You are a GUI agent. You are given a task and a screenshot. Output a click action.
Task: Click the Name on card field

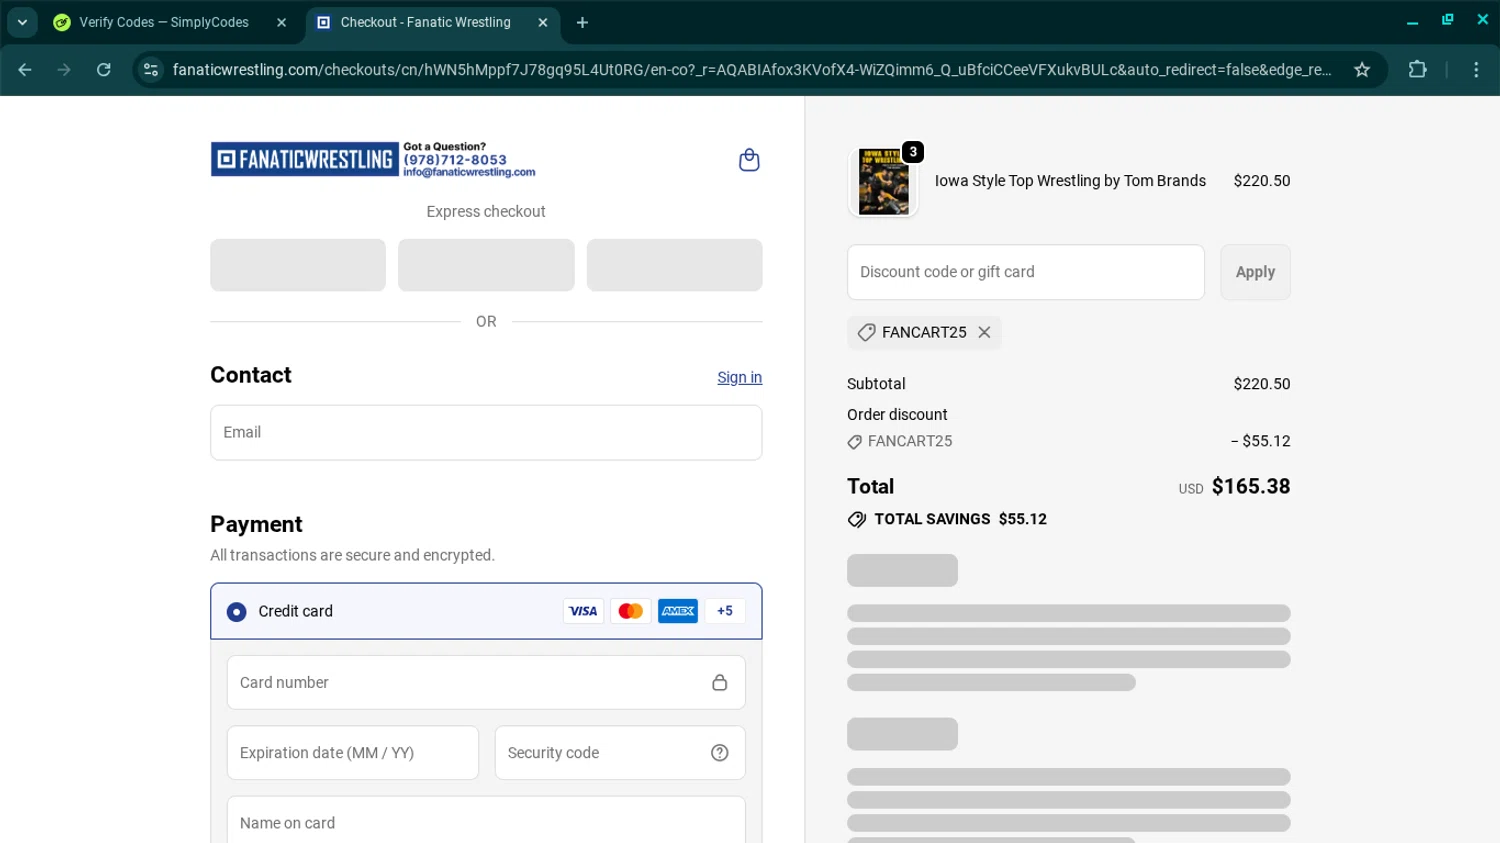486,820
